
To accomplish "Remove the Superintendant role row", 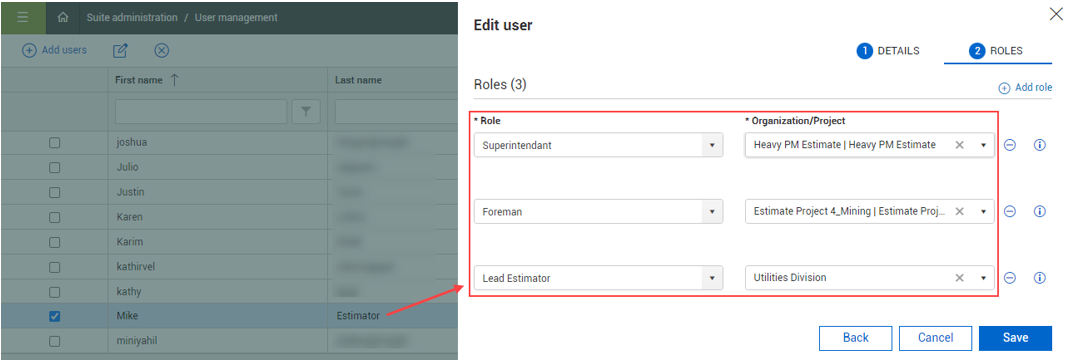I will tap(1010, 145).
